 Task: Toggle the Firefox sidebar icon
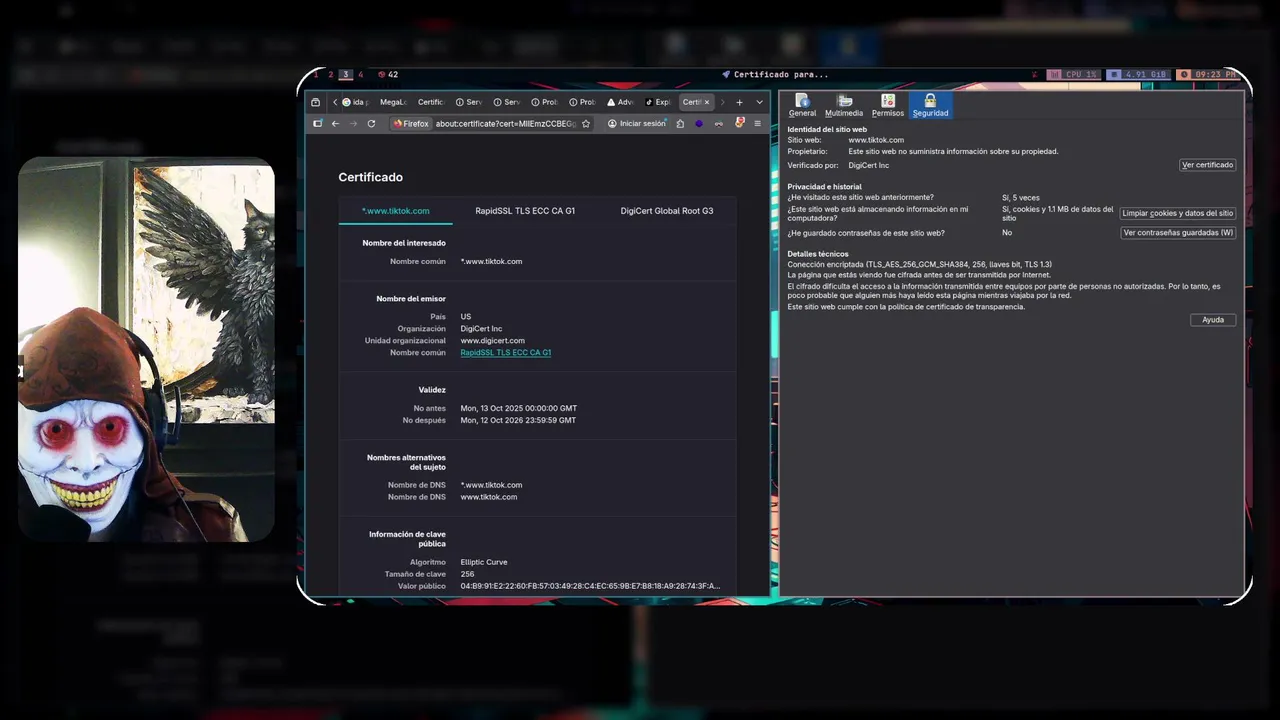[x=318, y=124]
